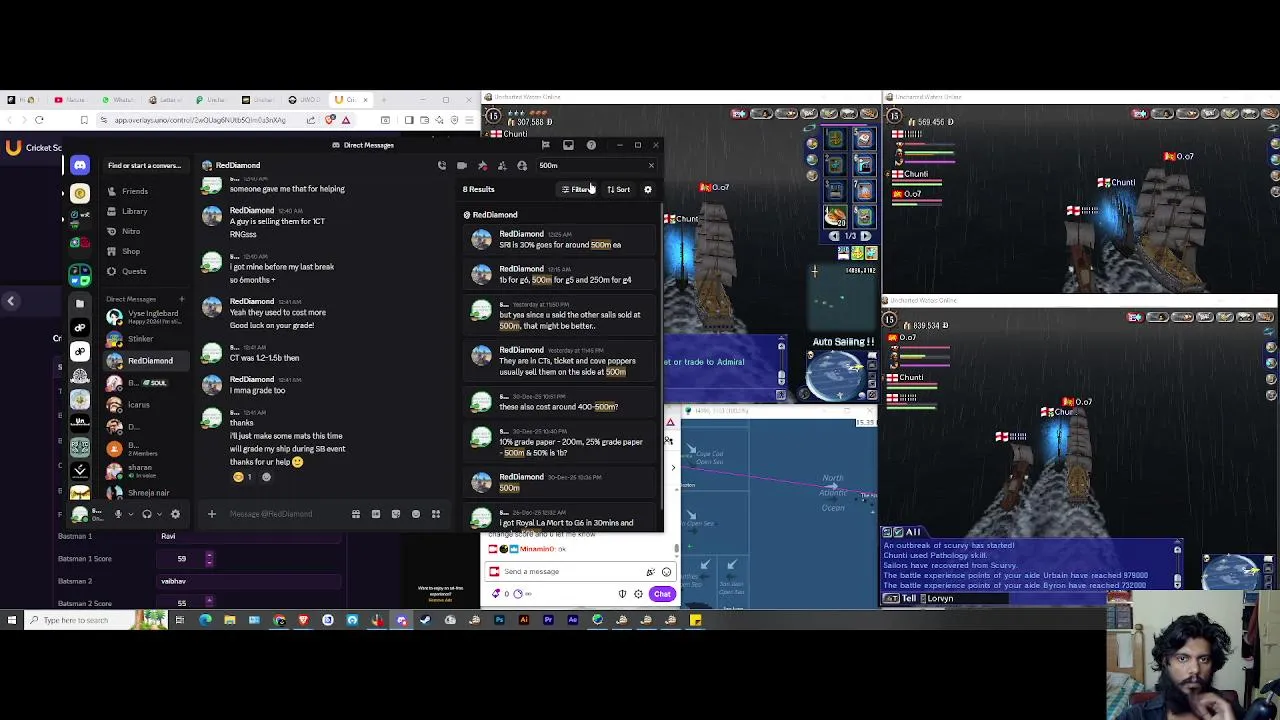Open sticker picker in message bar
Screen dimensions: 1280x720
(x=396, y=514)
